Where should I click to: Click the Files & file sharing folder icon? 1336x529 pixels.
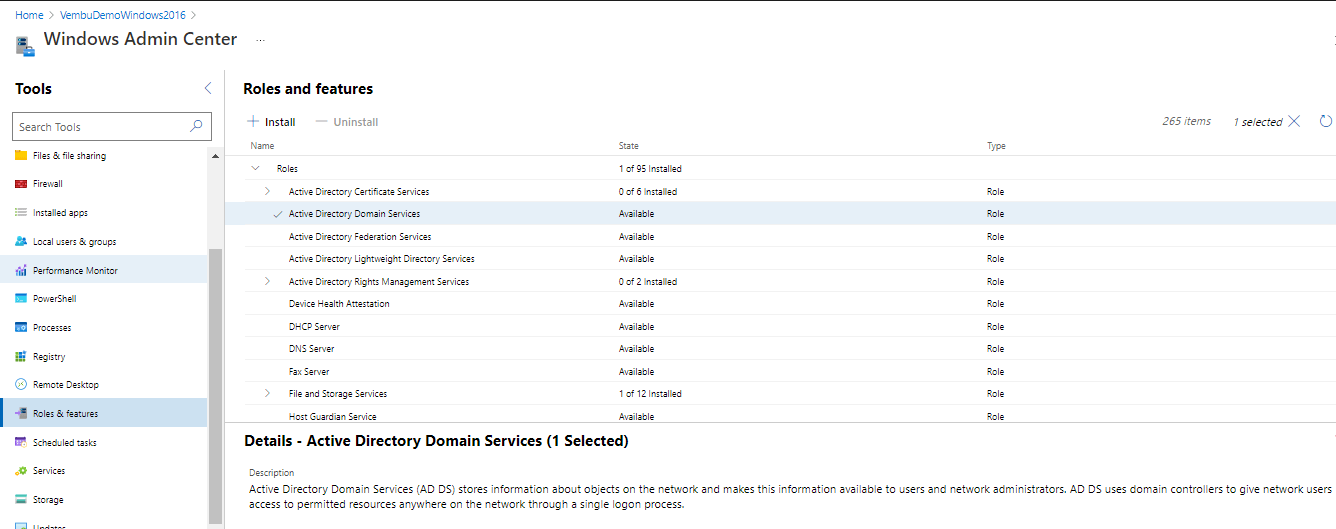tap(21, 156)
